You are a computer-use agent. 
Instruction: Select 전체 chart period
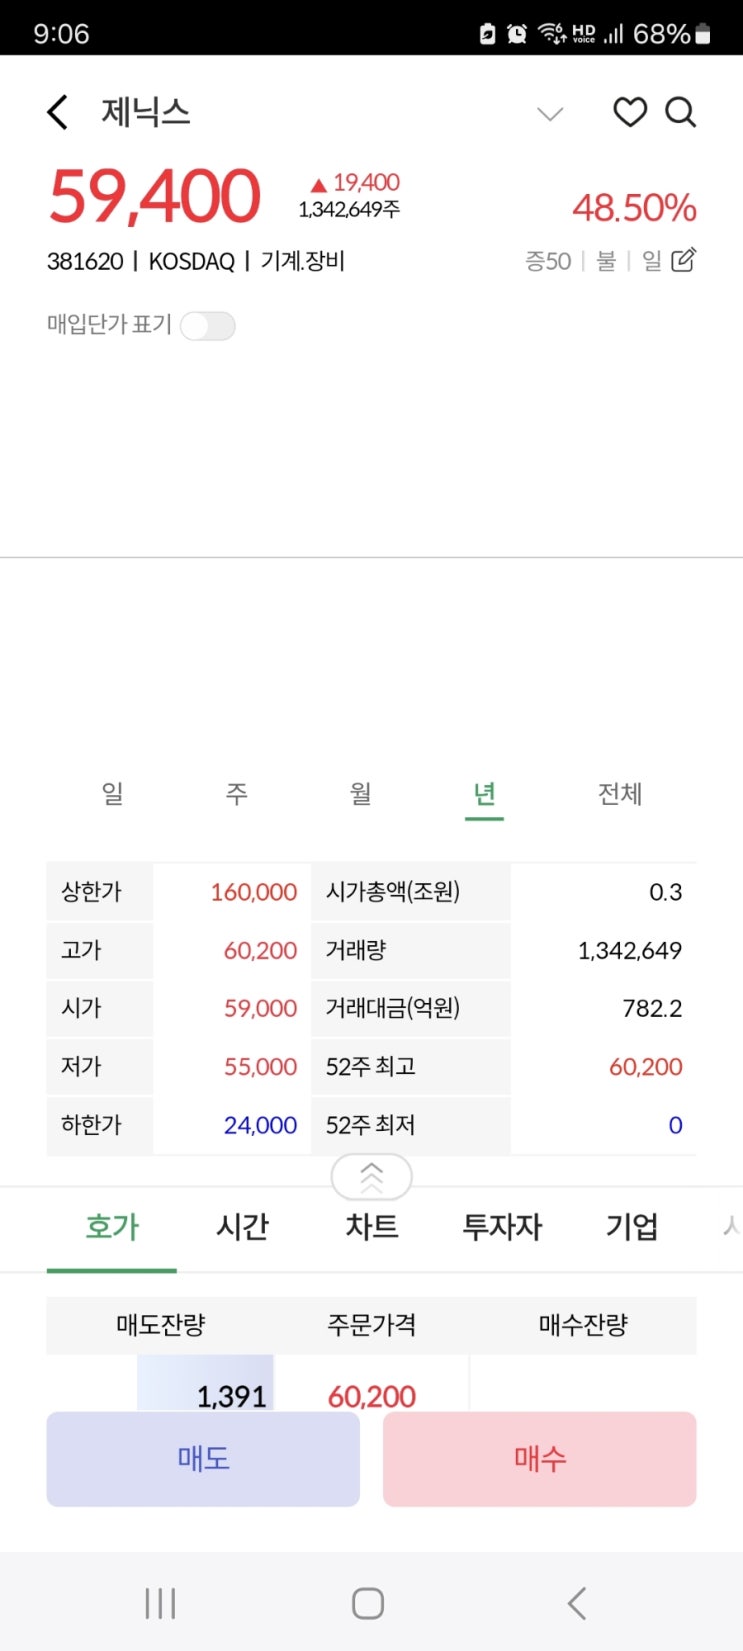coord(619,794)
